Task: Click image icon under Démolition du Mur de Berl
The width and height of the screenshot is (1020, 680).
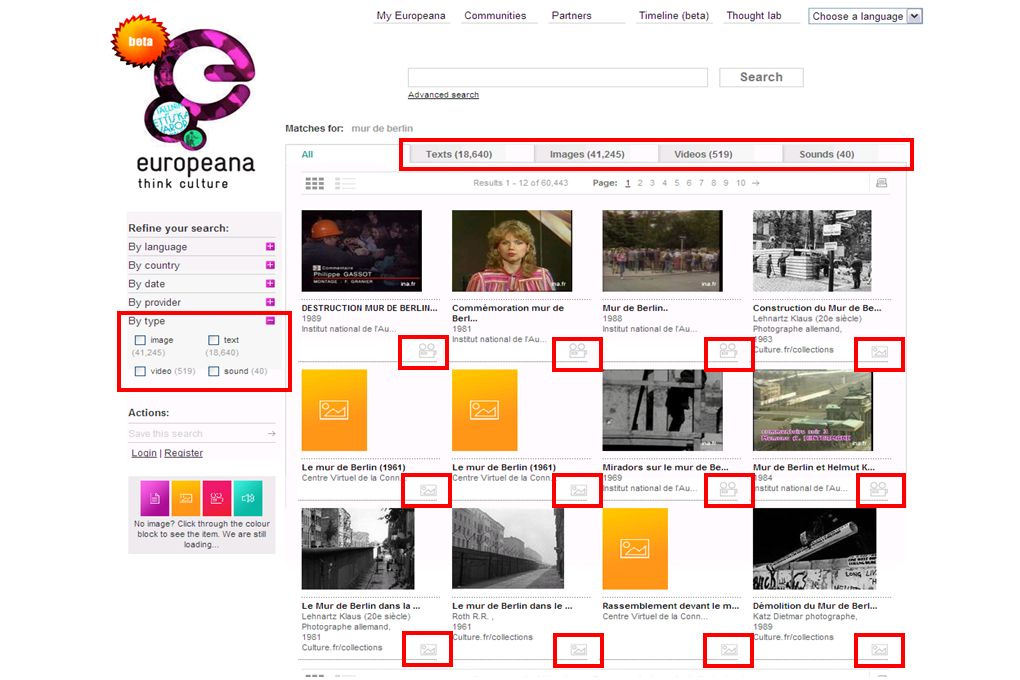Action: (879, 649)
